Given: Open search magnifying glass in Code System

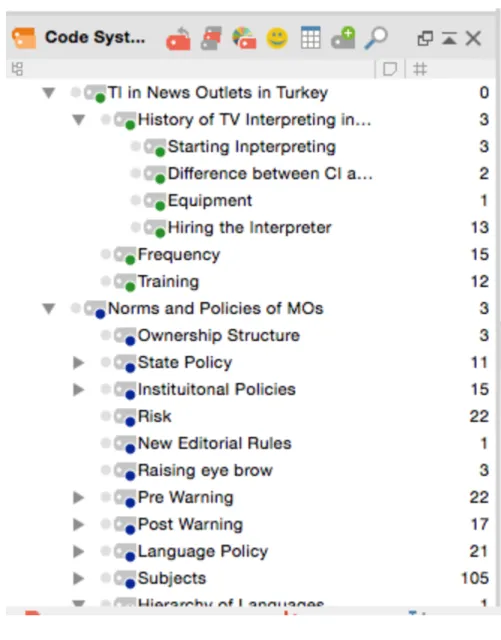Looking at the screenshot, I should point(376,38).
